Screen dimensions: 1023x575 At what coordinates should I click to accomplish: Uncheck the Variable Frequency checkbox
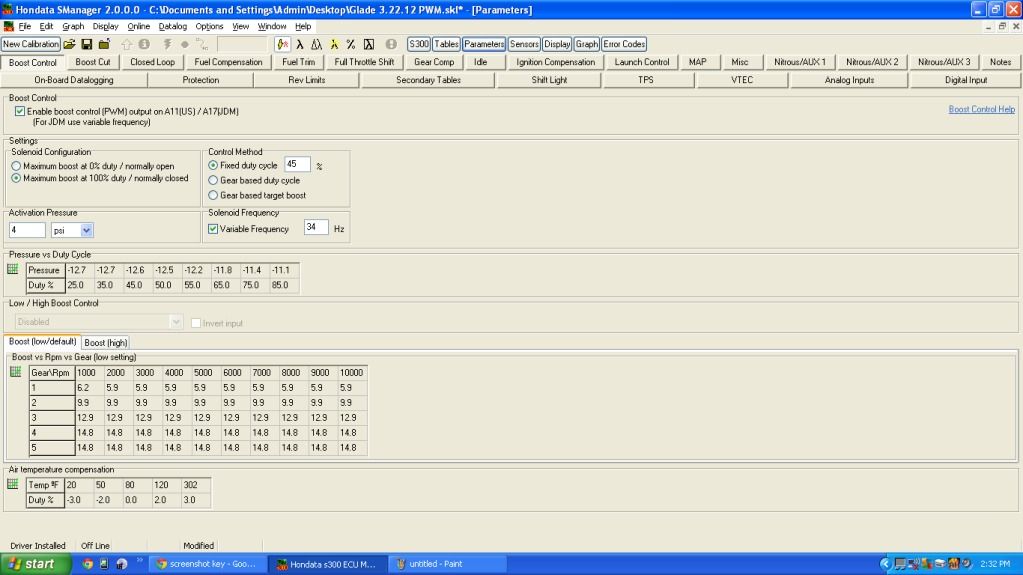click(x=213, y=229)
